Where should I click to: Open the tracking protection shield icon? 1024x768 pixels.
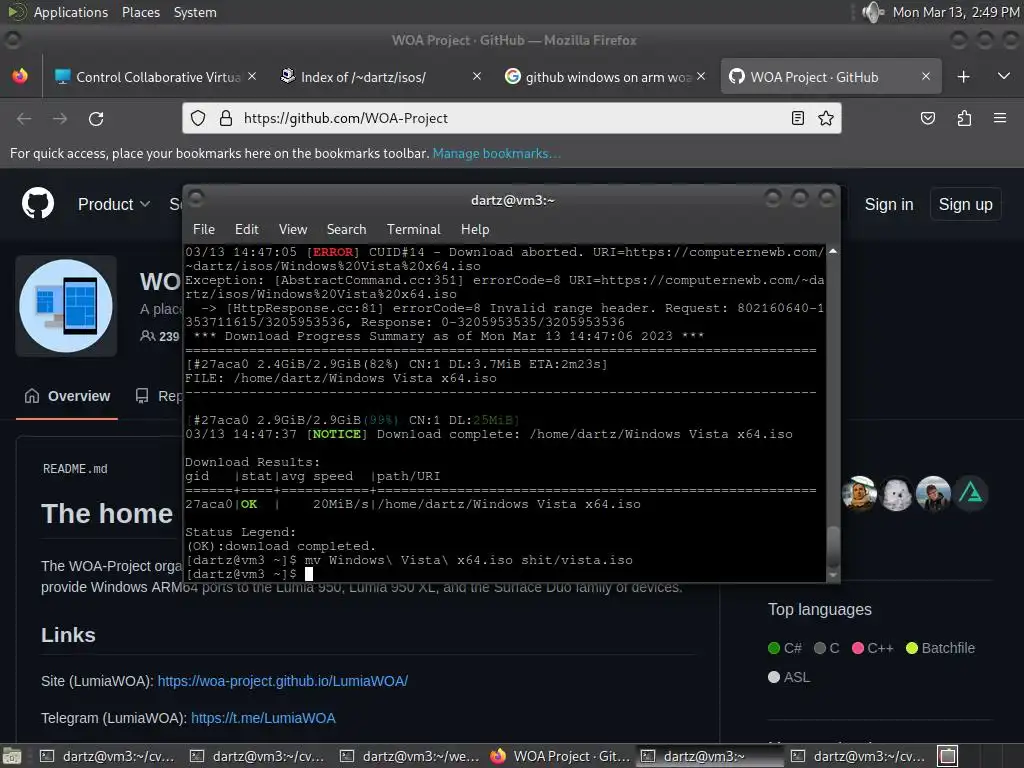[x=198, y=118]
